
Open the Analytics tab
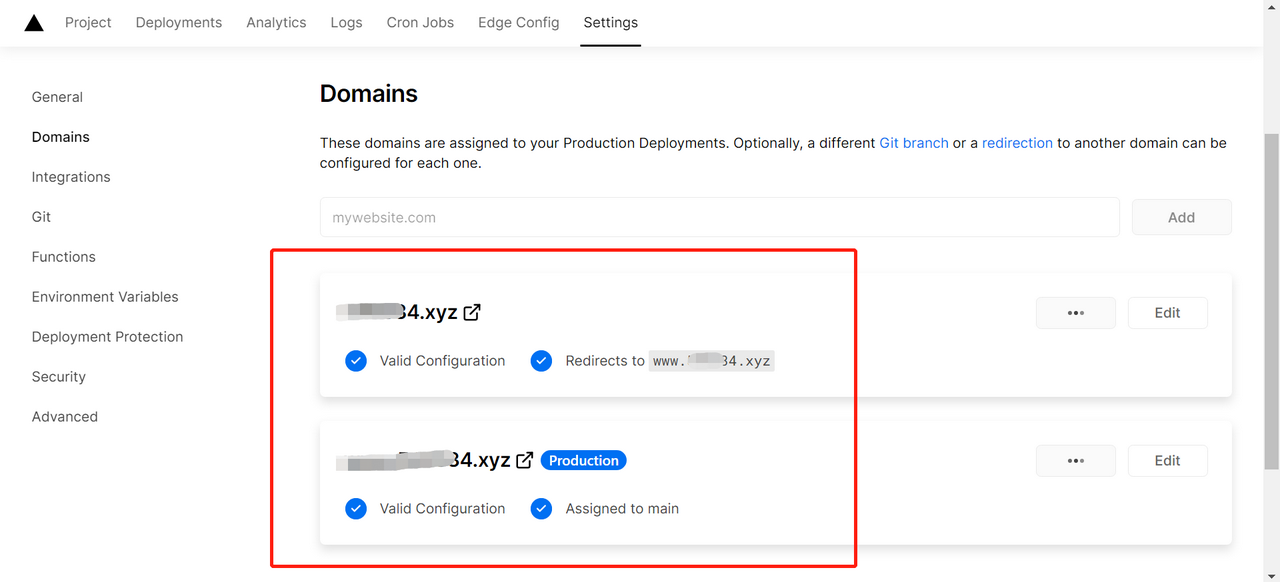[276, 22]
